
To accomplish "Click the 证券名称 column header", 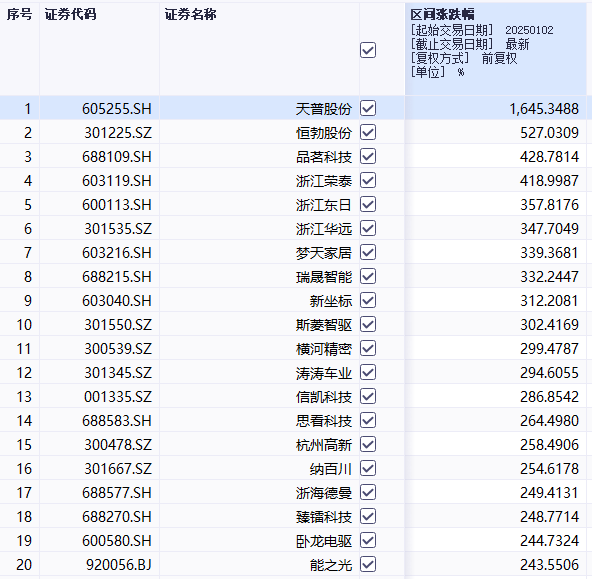I will coord(190,14).
